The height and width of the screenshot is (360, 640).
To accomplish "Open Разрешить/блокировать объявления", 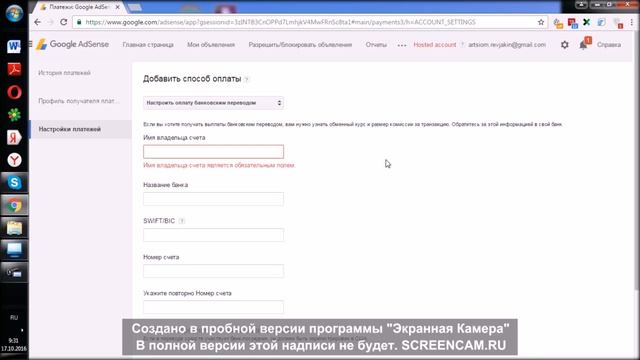I will [300, 44].
